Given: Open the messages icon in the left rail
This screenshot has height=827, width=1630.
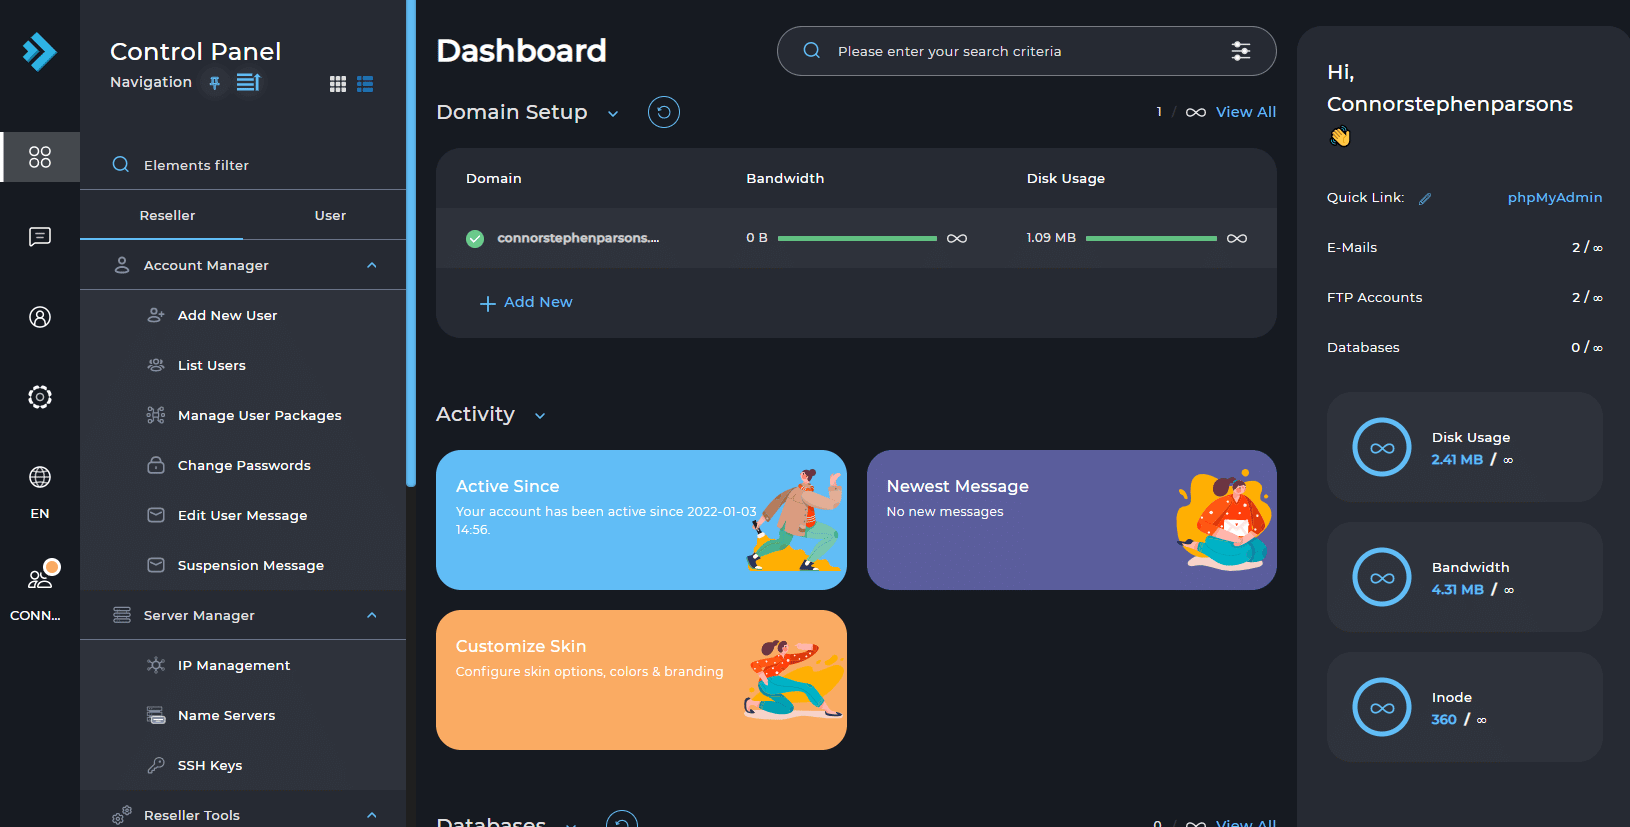Looking at the screenshot, I should (x=40, y=237).
